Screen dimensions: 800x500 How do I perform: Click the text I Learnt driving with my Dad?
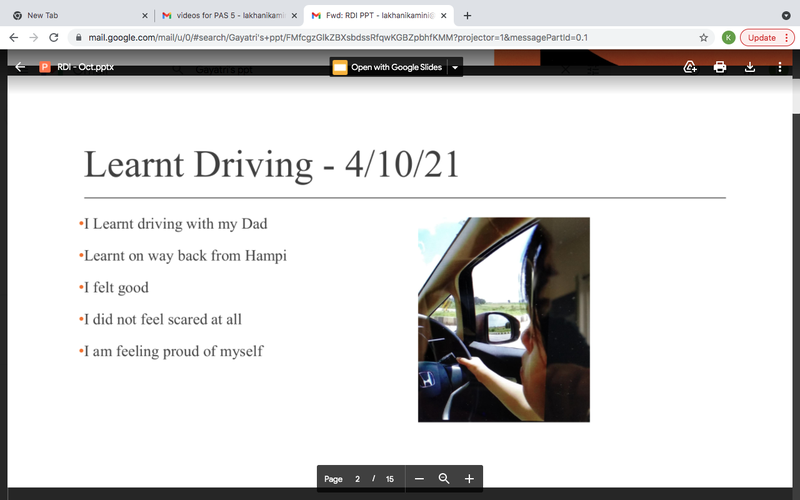(x=176, y=224)
